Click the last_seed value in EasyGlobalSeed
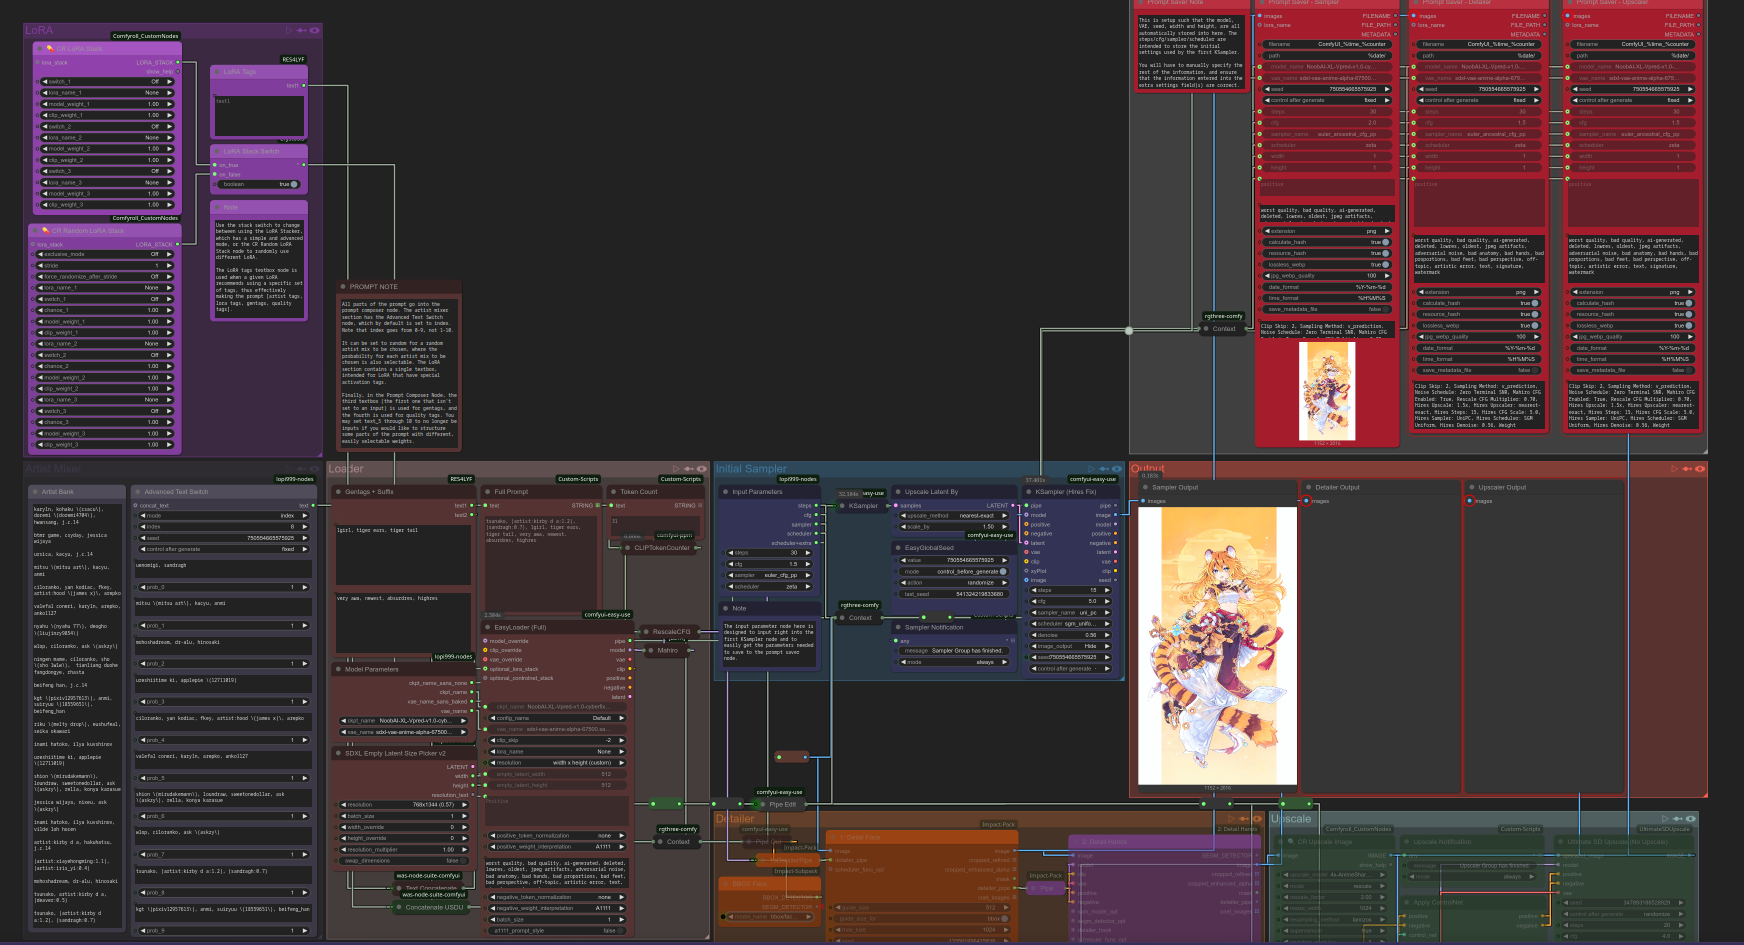 tap(954, 594)
